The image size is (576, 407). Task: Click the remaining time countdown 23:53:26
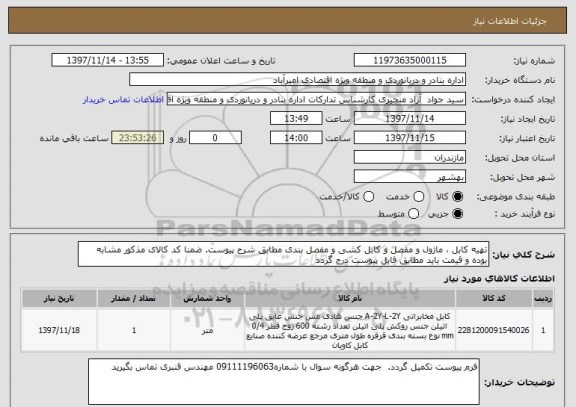[137, 138]
